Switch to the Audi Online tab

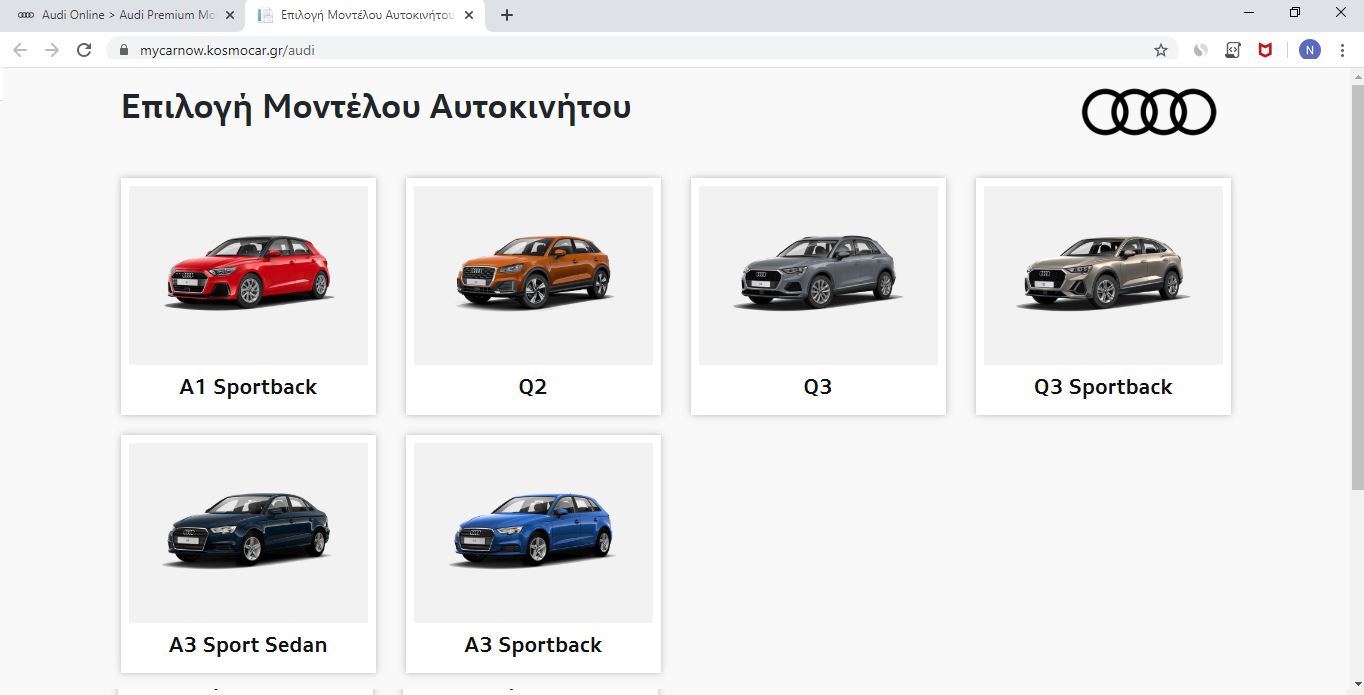[120, 15]
